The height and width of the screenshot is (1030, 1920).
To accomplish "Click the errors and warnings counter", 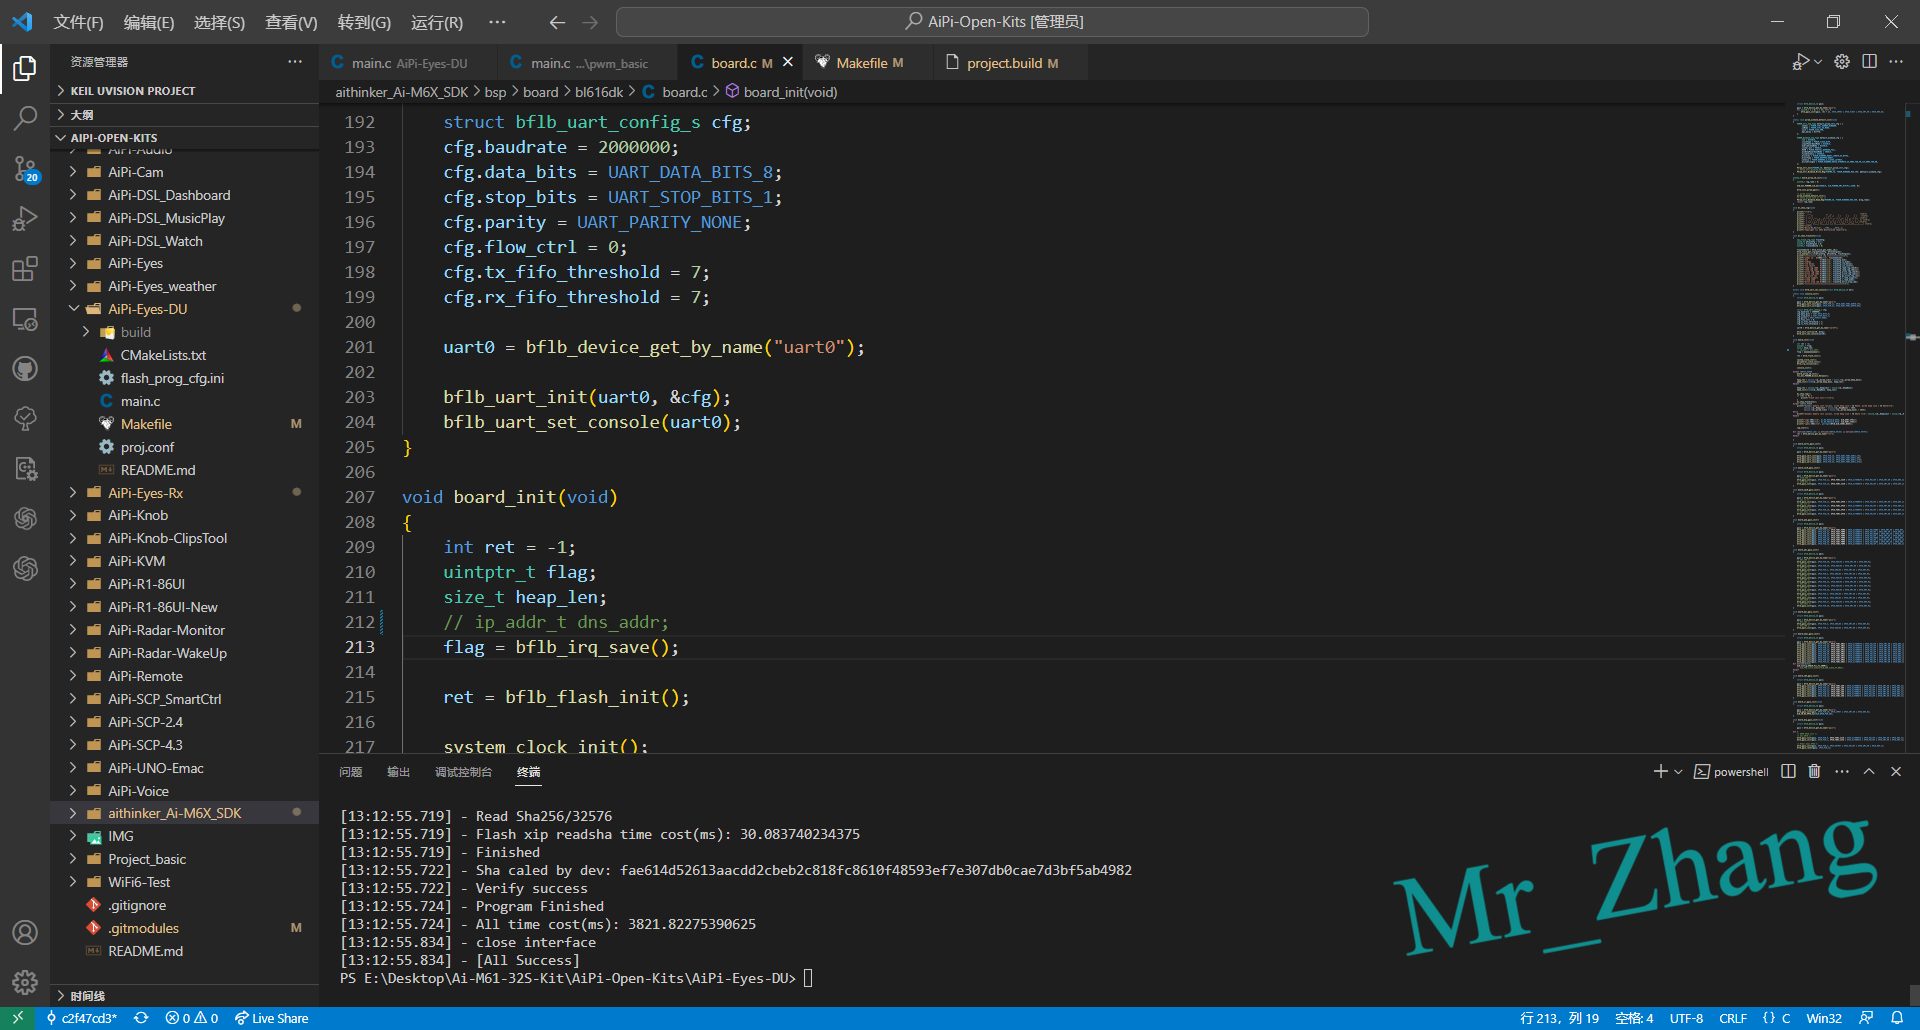I will tap(192, 1018).
